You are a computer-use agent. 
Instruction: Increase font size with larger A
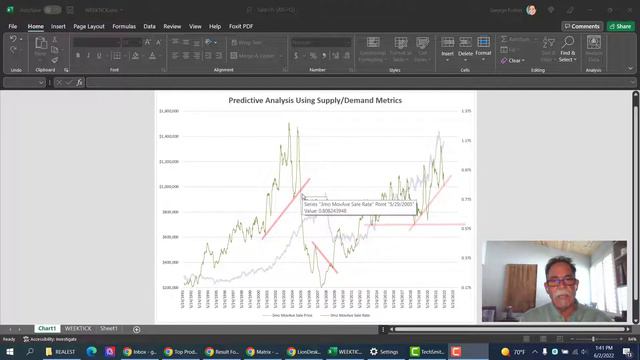147,42
